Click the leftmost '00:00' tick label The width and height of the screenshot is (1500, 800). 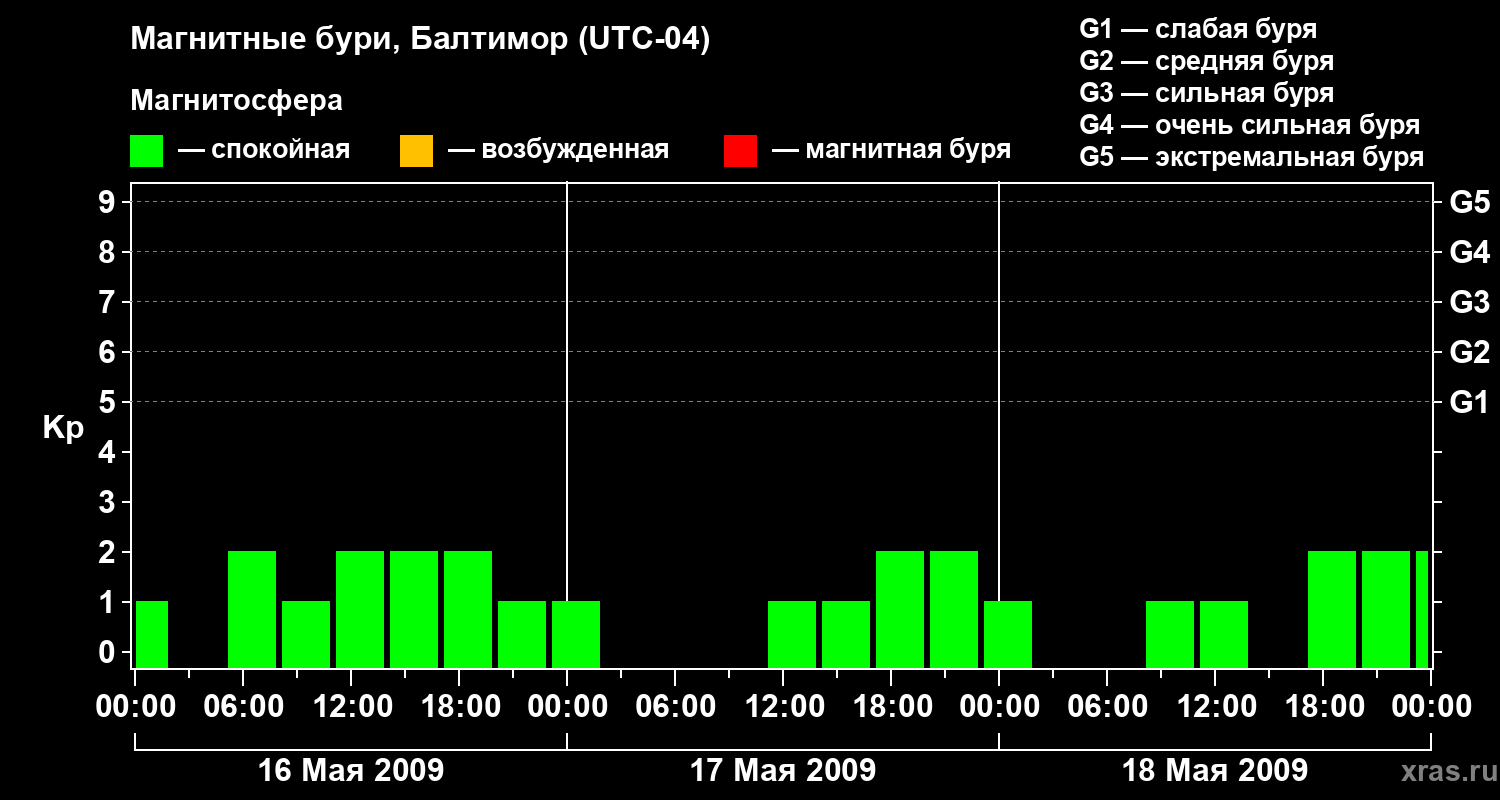(x=135, y=707)
